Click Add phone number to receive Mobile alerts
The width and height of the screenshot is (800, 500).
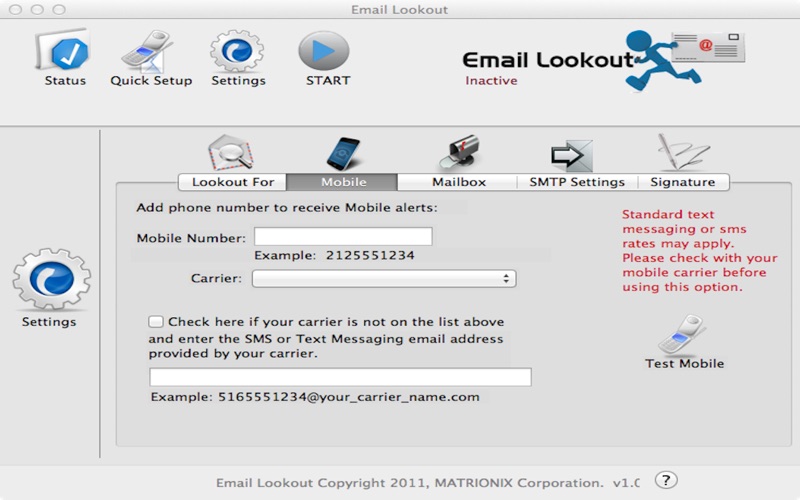point(287,208)
